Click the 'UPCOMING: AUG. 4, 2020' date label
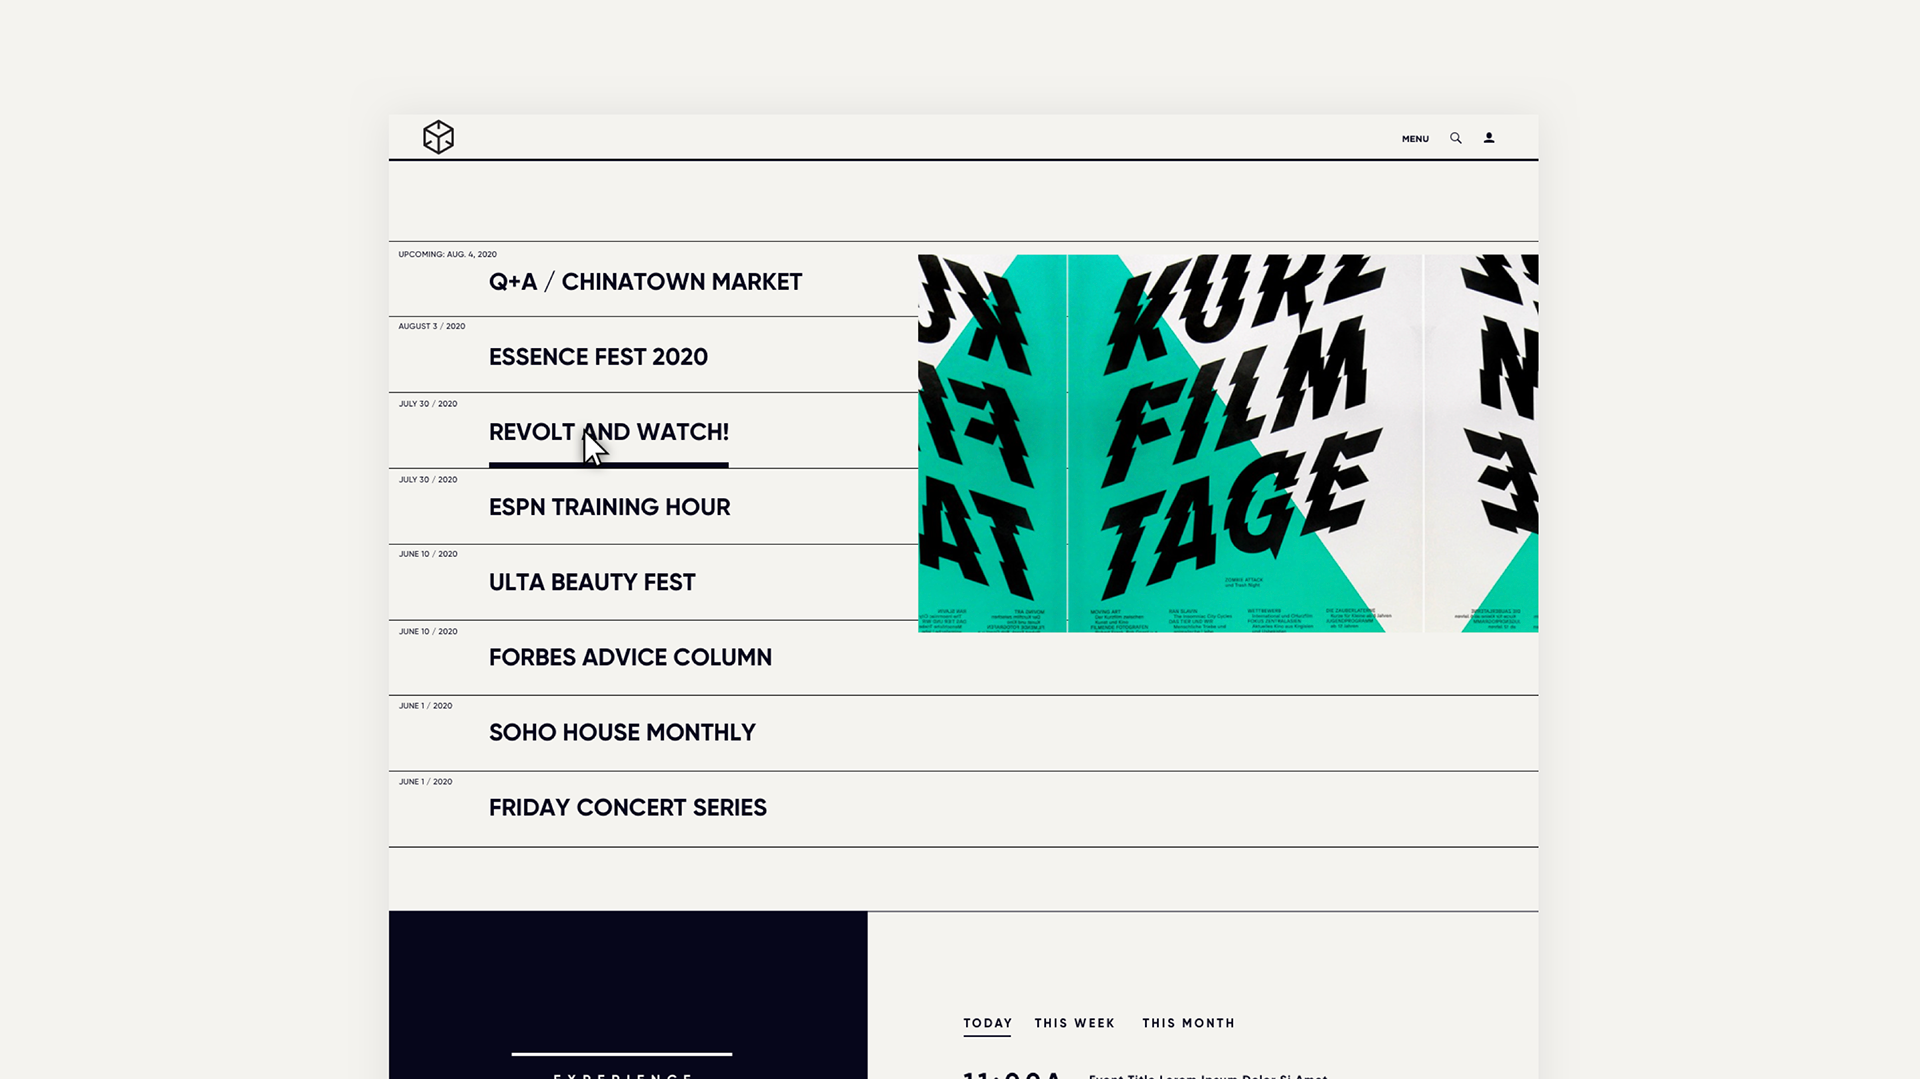Image resolution: width=1920 pixels, height=1079 pixels. pos(447,254)
